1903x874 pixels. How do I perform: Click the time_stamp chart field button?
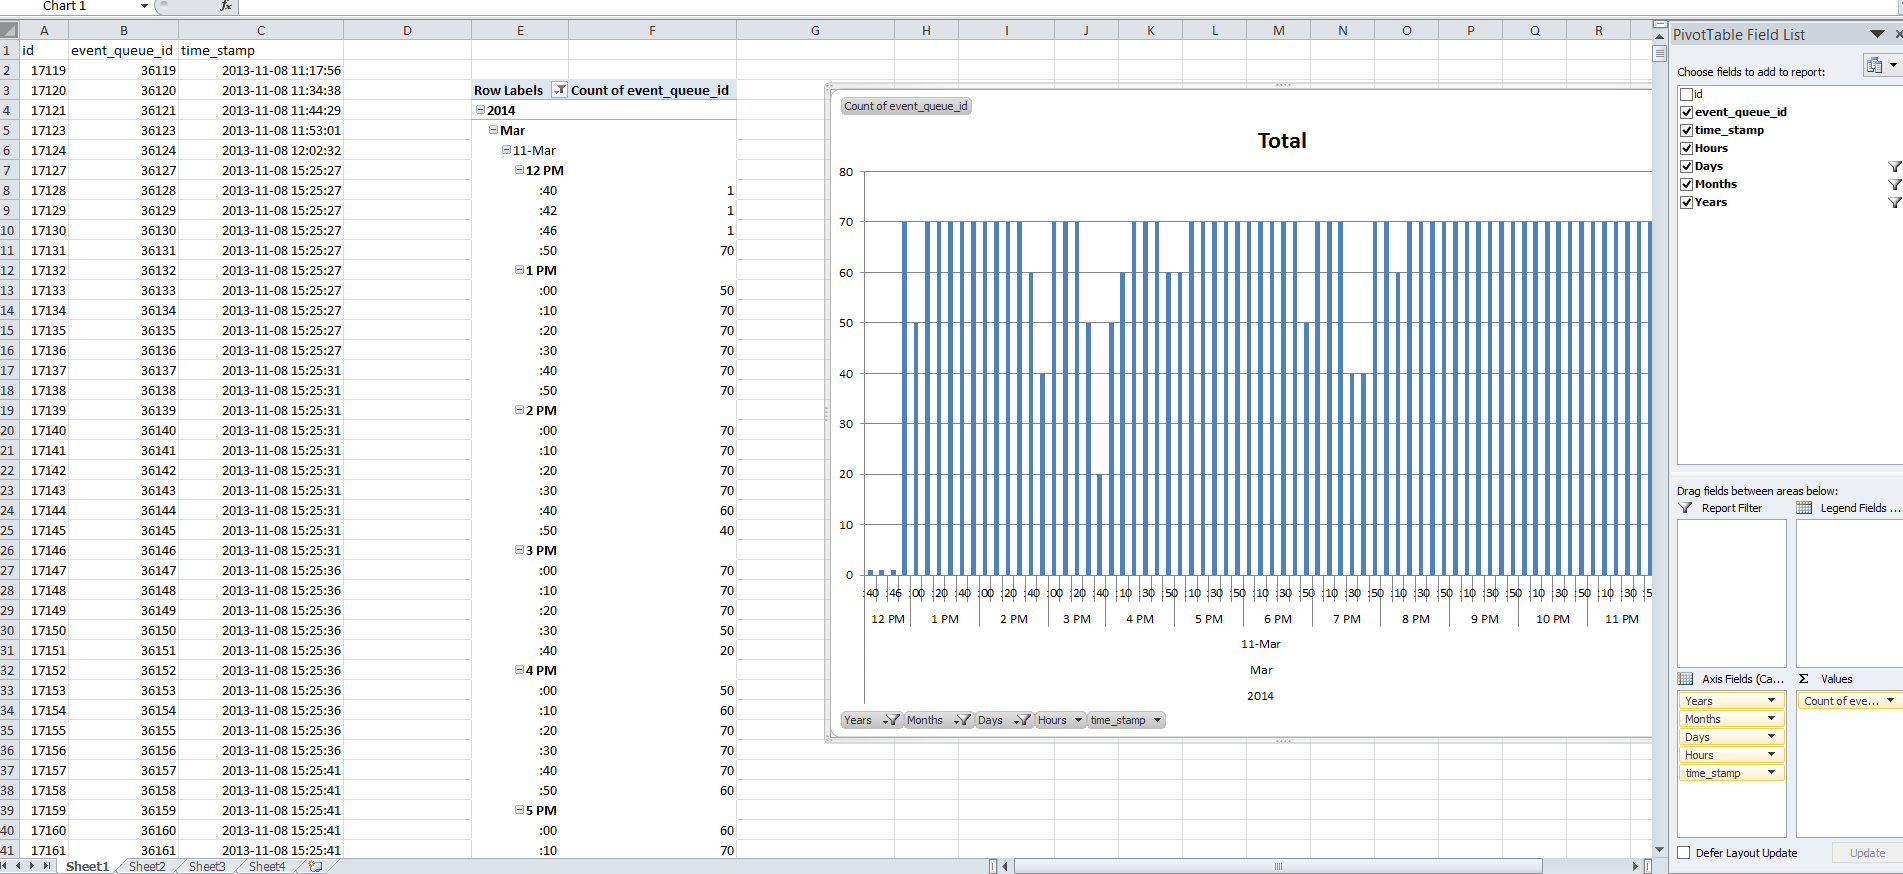click(x=1125, y=720)
